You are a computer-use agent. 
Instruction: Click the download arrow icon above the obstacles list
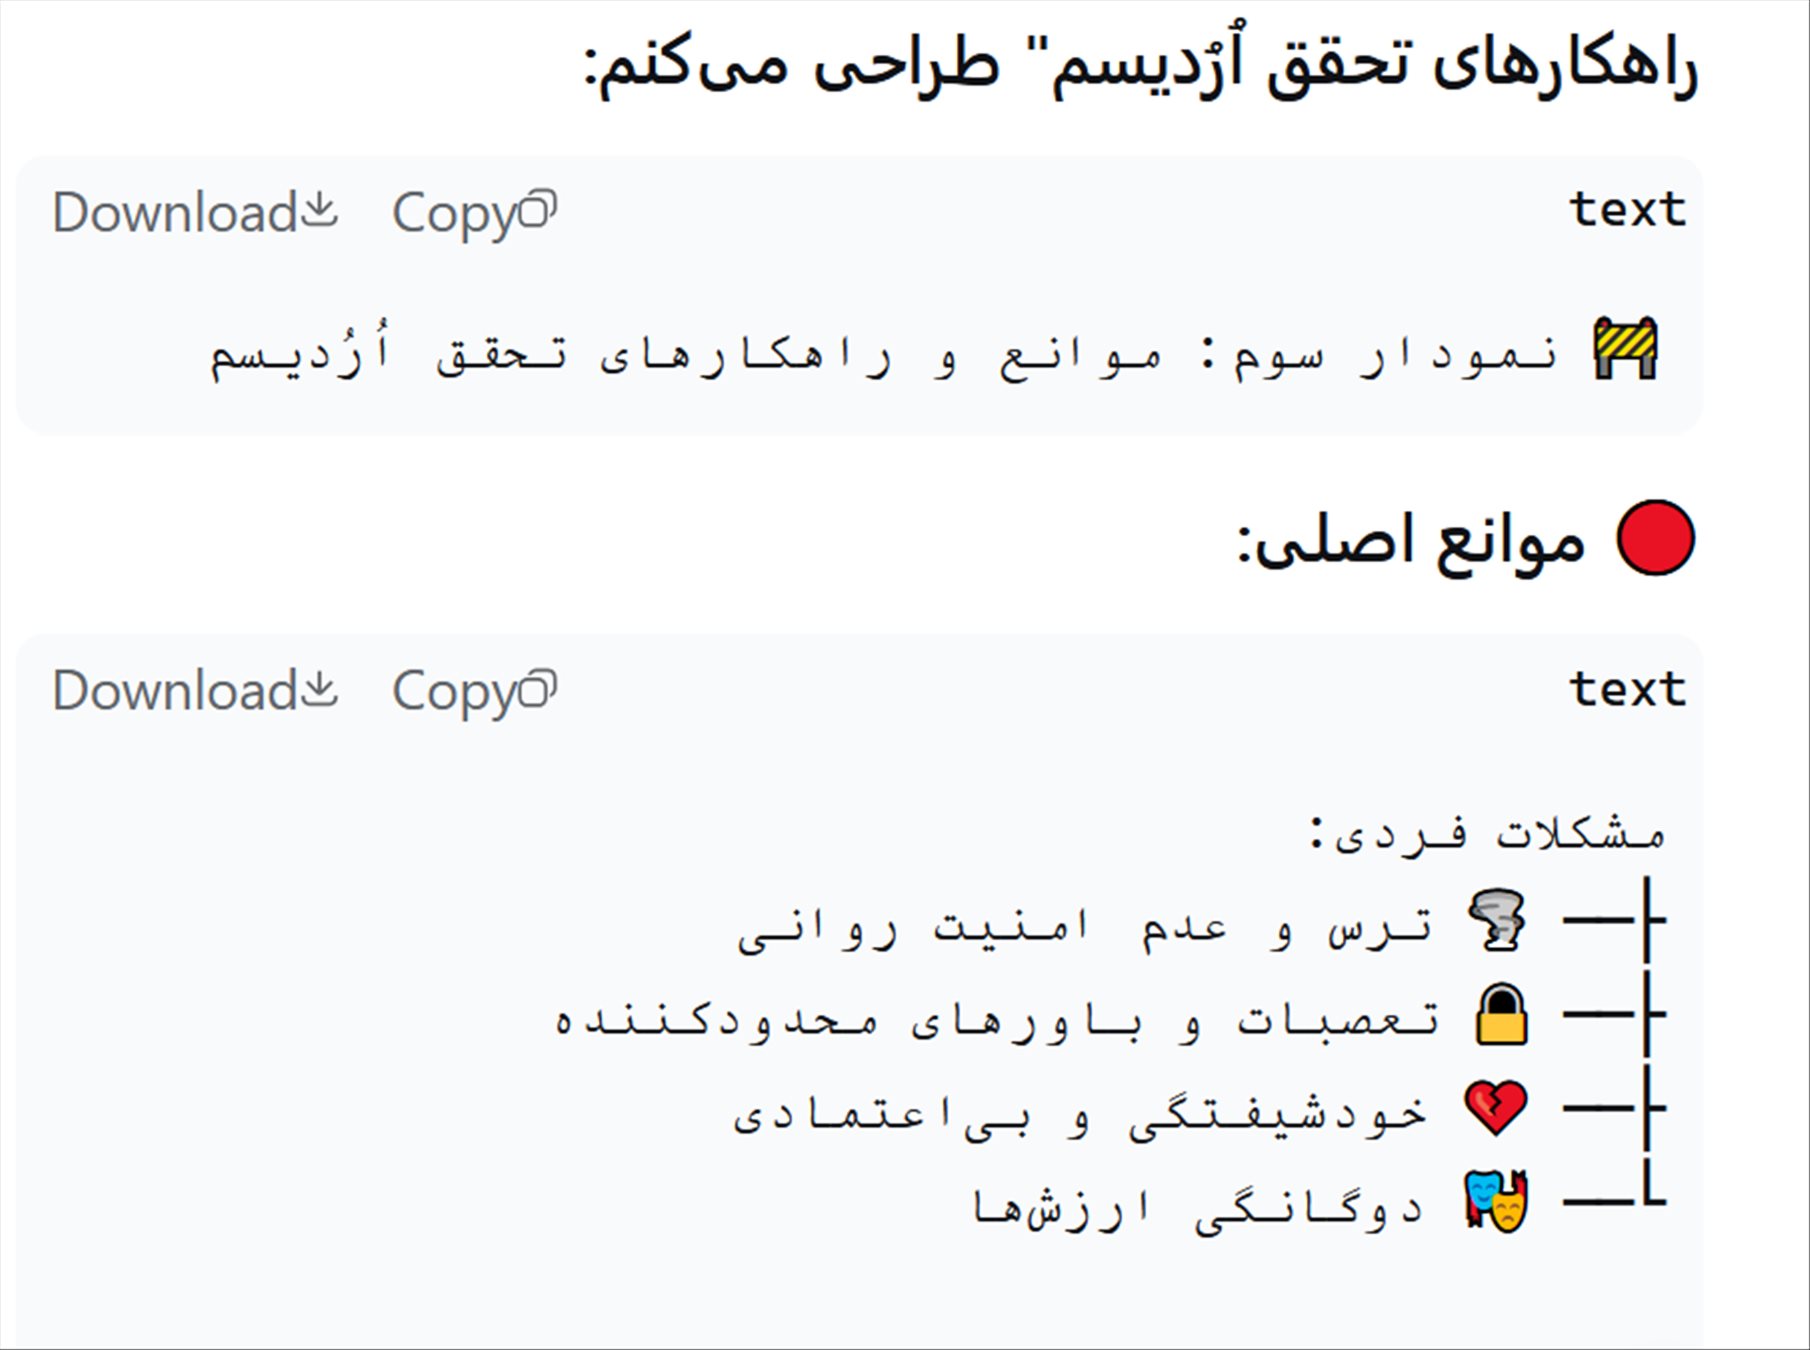click(x=320, y=688)
